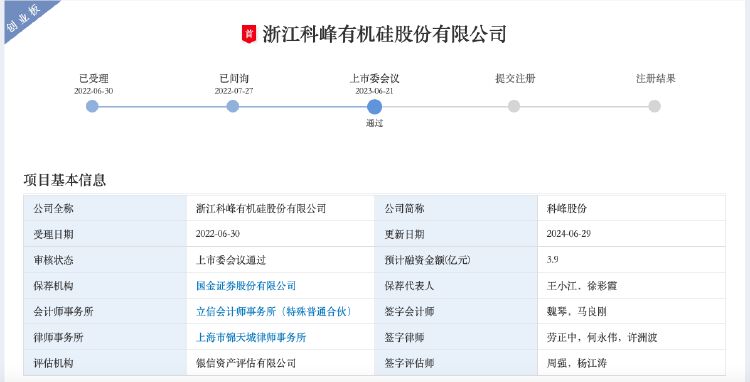This screenshot has height=382, width=750.
Task: Click the 创业板 corner ribbon
Action: [x=23, y=18]
